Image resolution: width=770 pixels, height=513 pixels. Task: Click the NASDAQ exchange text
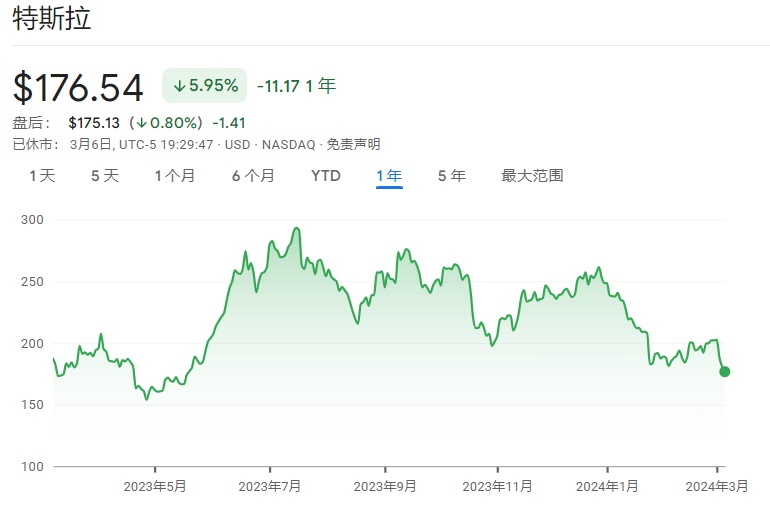[x=287, y=145]
